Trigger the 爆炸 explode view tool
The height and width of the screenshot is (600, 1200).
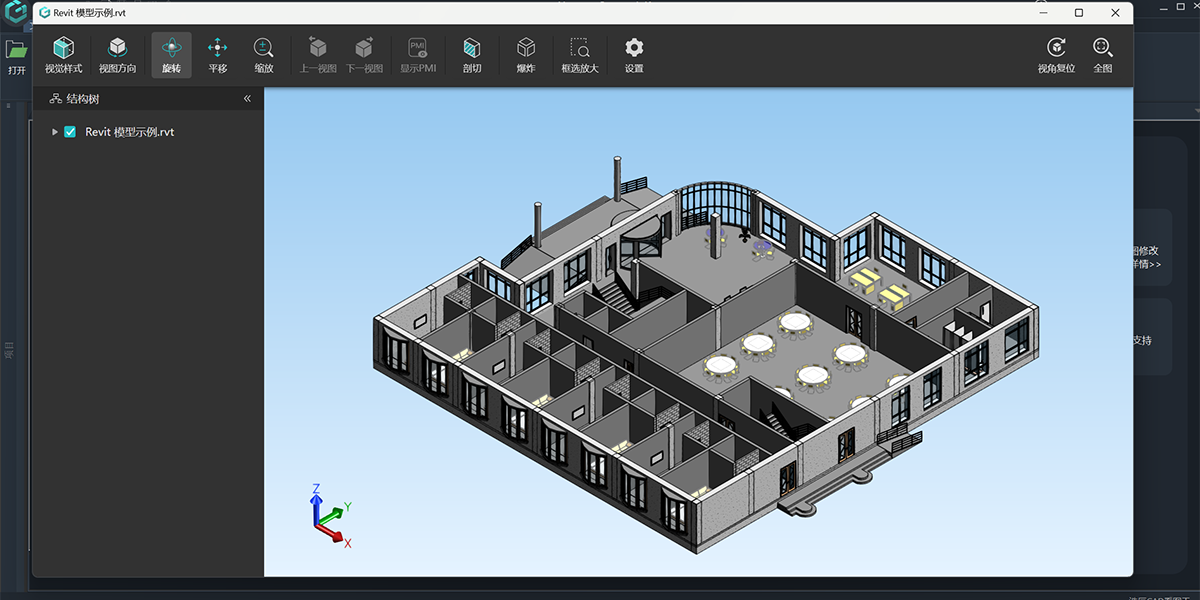(525, 55)
